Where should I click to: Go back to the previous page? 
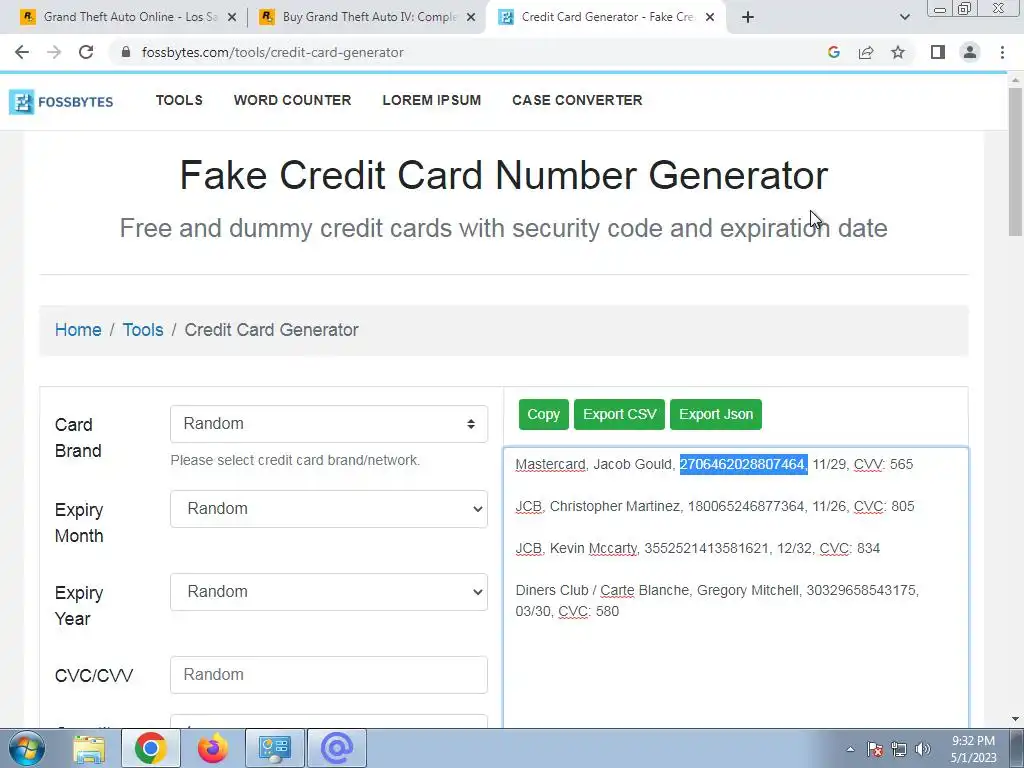(x=22, y=52)
